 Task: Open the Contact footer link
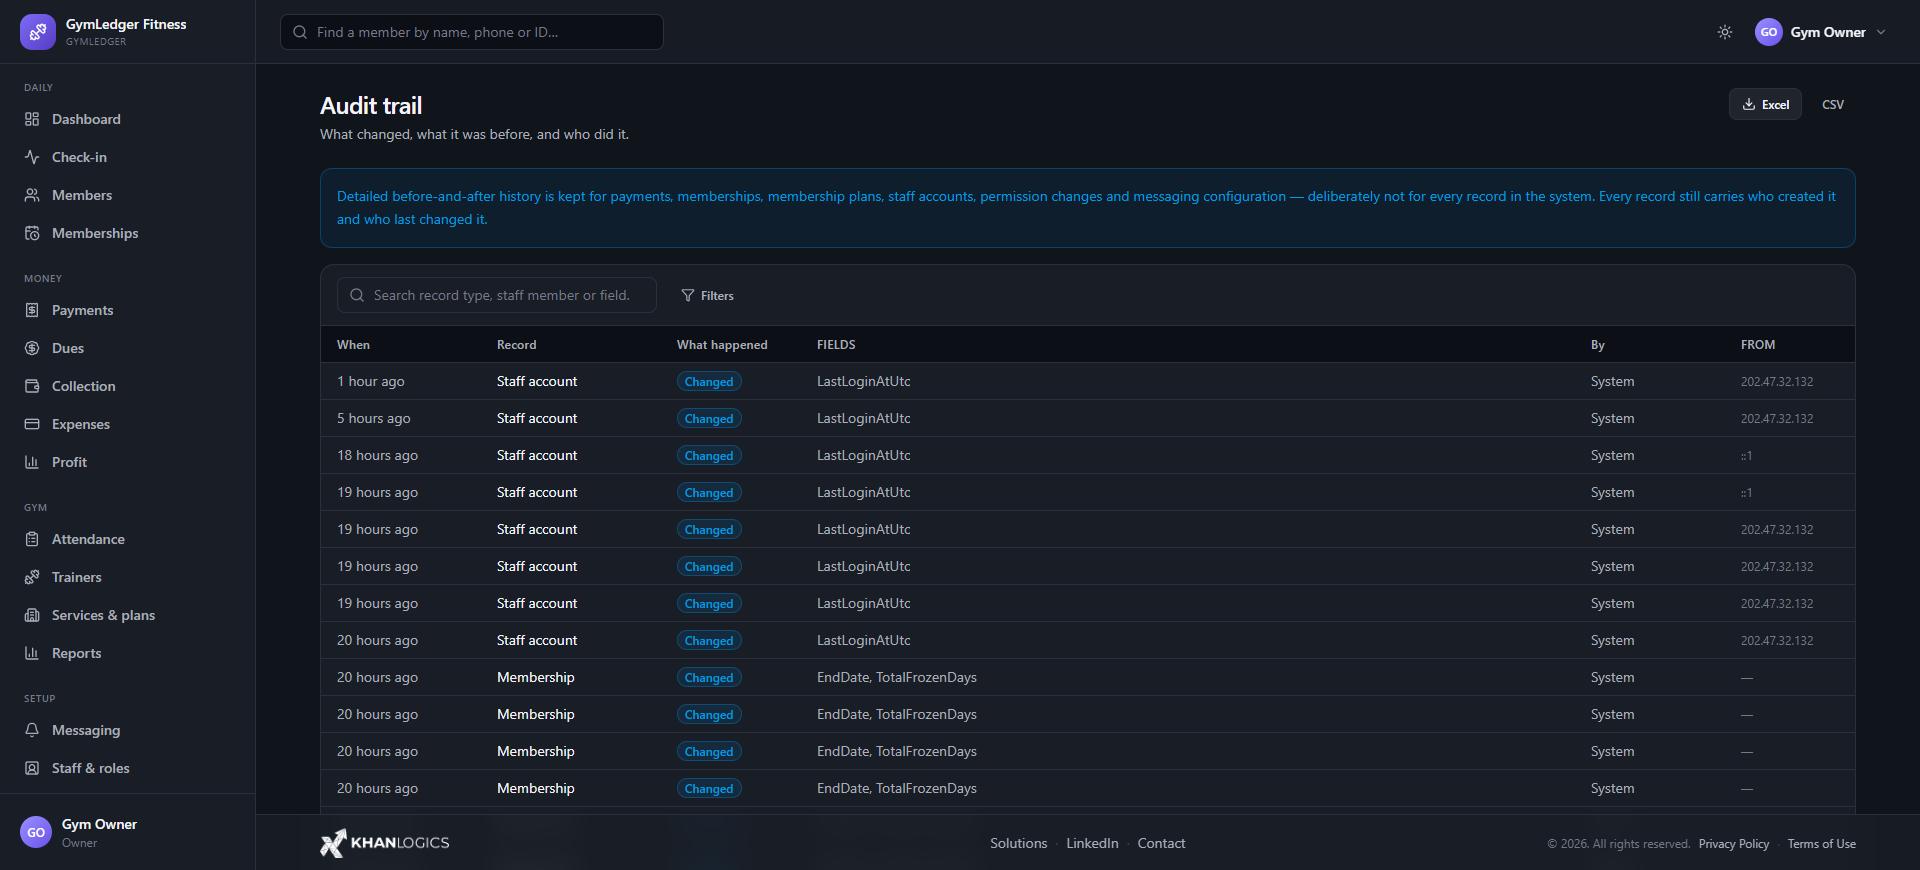coord(1161,843)
